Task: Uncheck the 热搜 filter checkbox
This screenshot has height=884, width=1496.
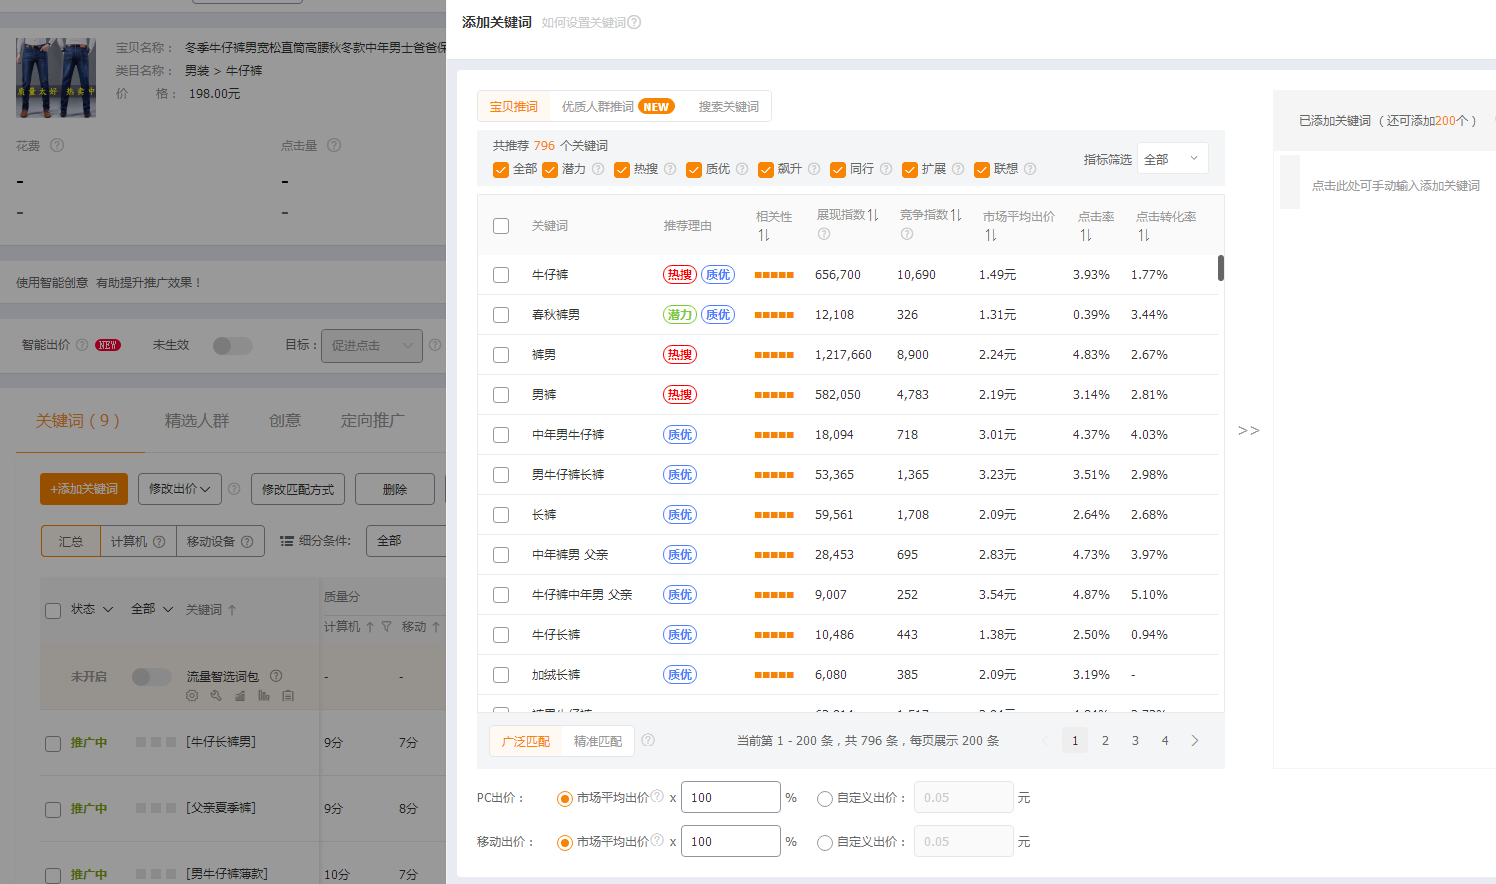Action: coord(622,170)
